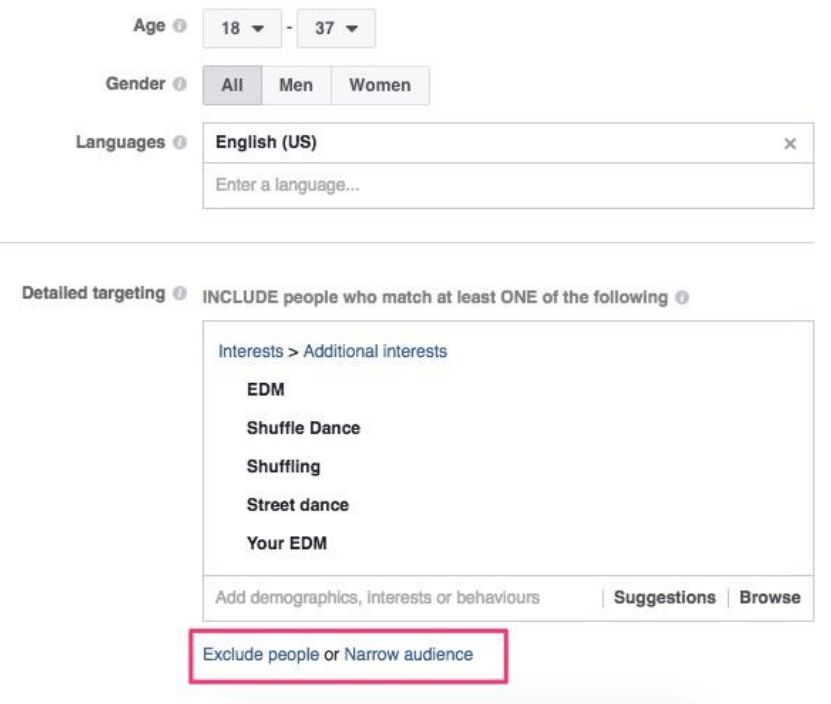
Task: Click the info icon beside Gender
Action: [180, 84]
